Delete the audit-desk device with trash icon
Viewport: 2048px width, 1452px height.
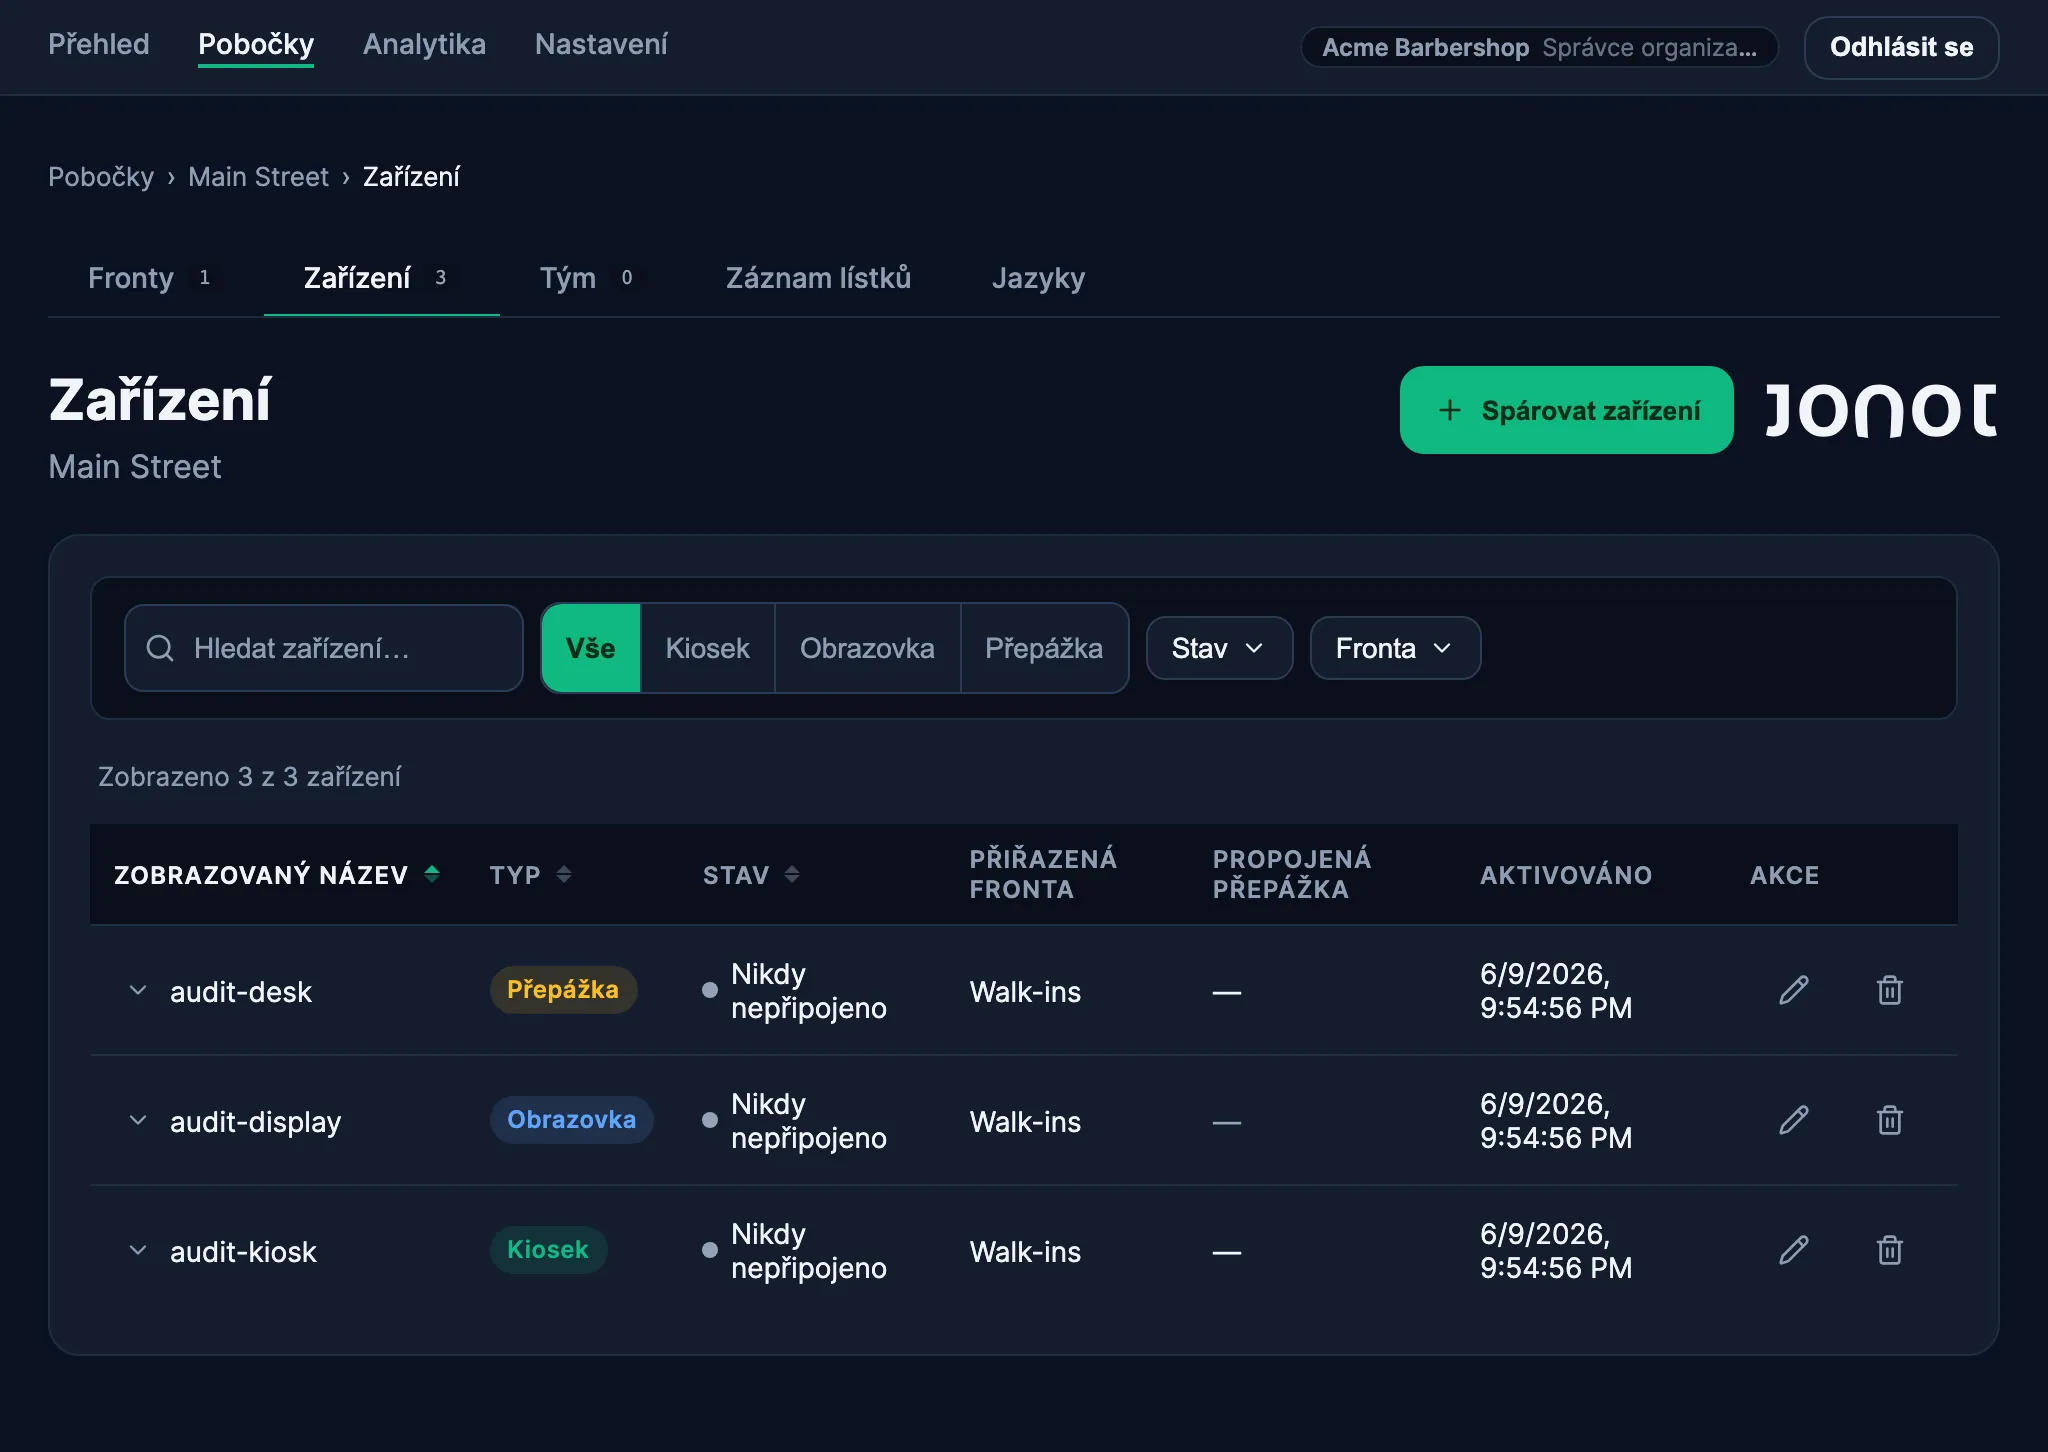point(1889,990)
